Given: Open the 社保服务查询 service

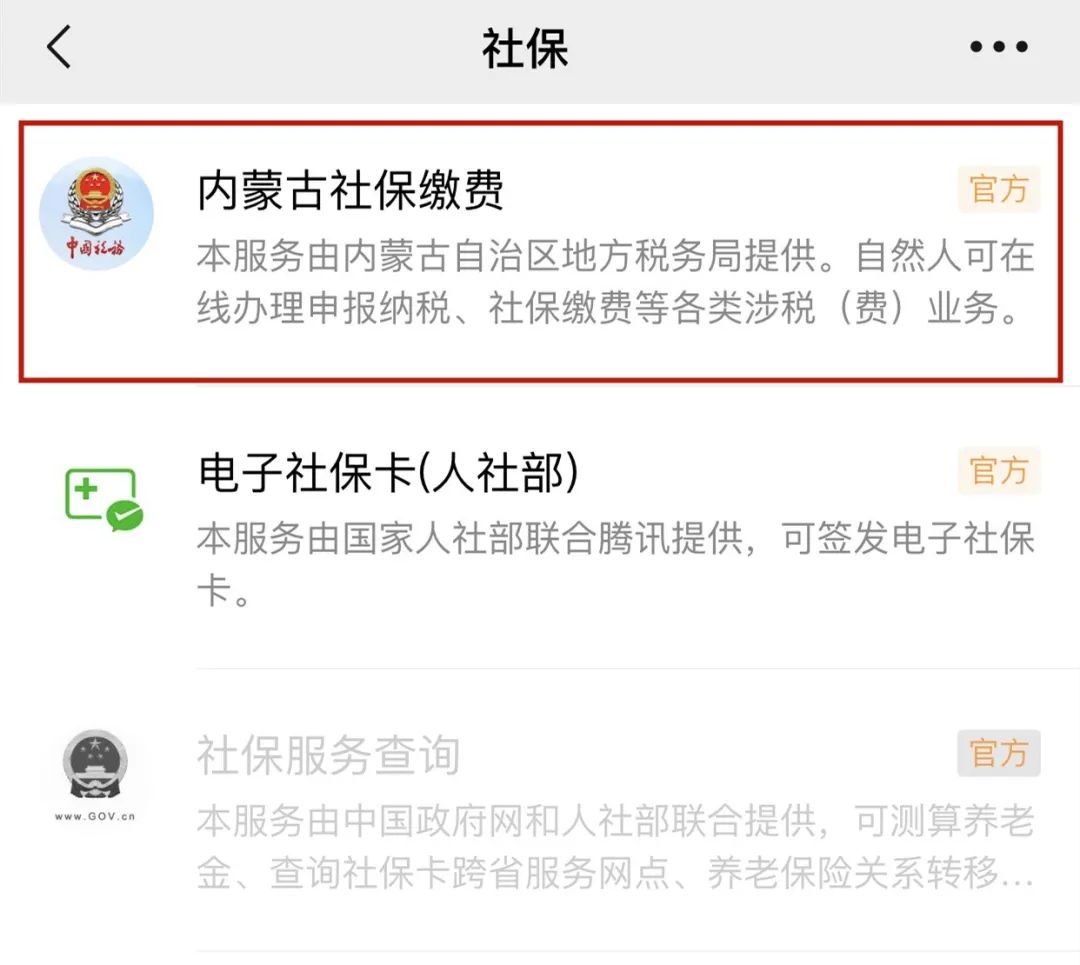Looking at the screenshot, I should [540, 811].
